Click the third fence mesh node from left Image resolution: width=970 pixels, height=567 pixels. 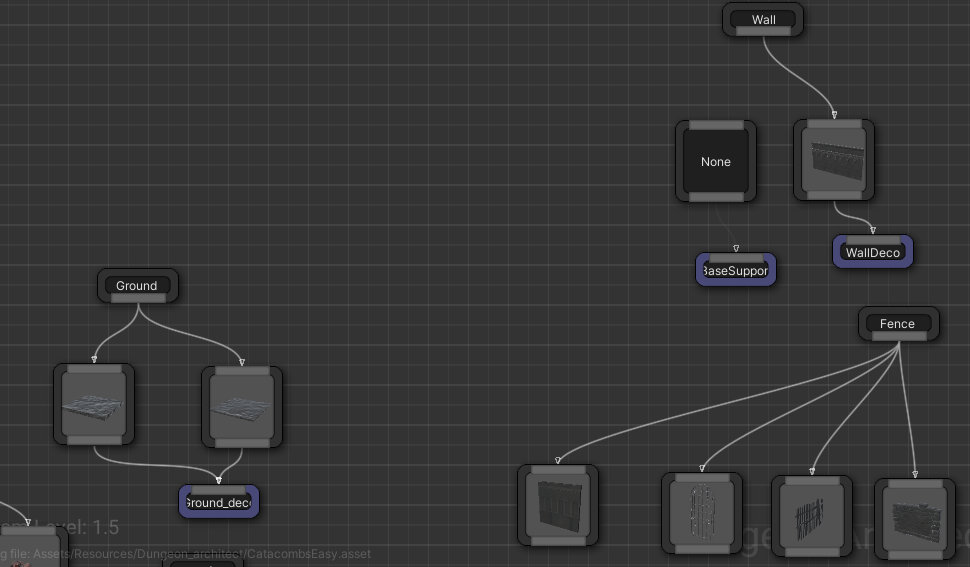812,517
